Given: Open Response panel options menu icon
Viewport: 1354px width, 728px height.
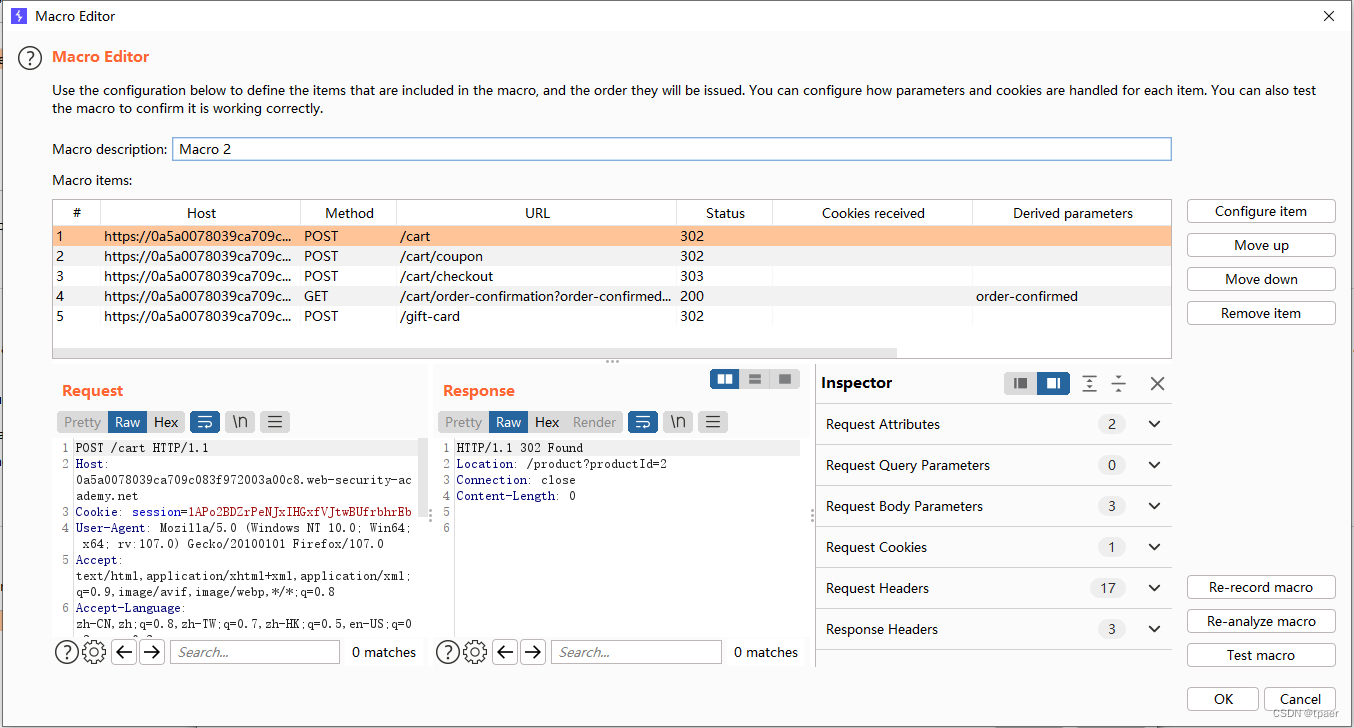Looking at the screenshot, I should point(713,422).
